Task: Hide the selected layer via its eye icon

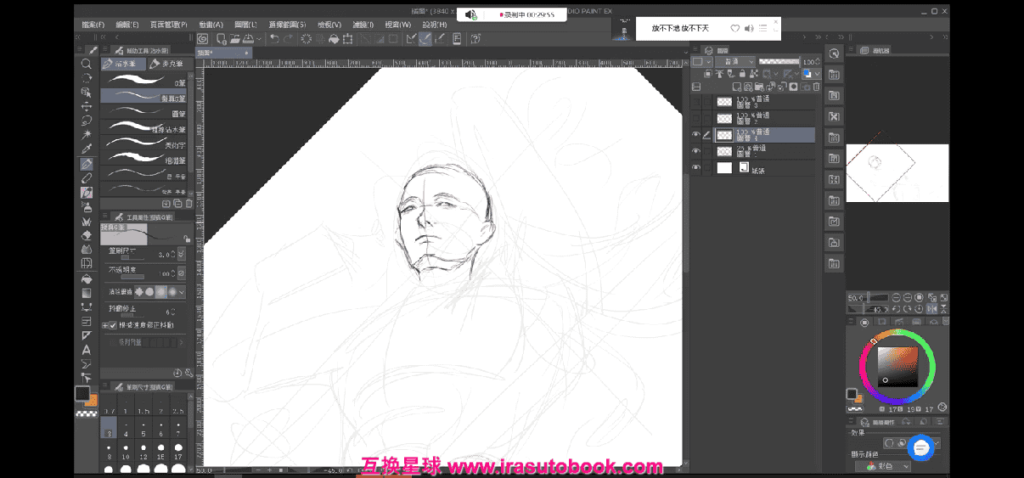Action: tap(696, 135)
